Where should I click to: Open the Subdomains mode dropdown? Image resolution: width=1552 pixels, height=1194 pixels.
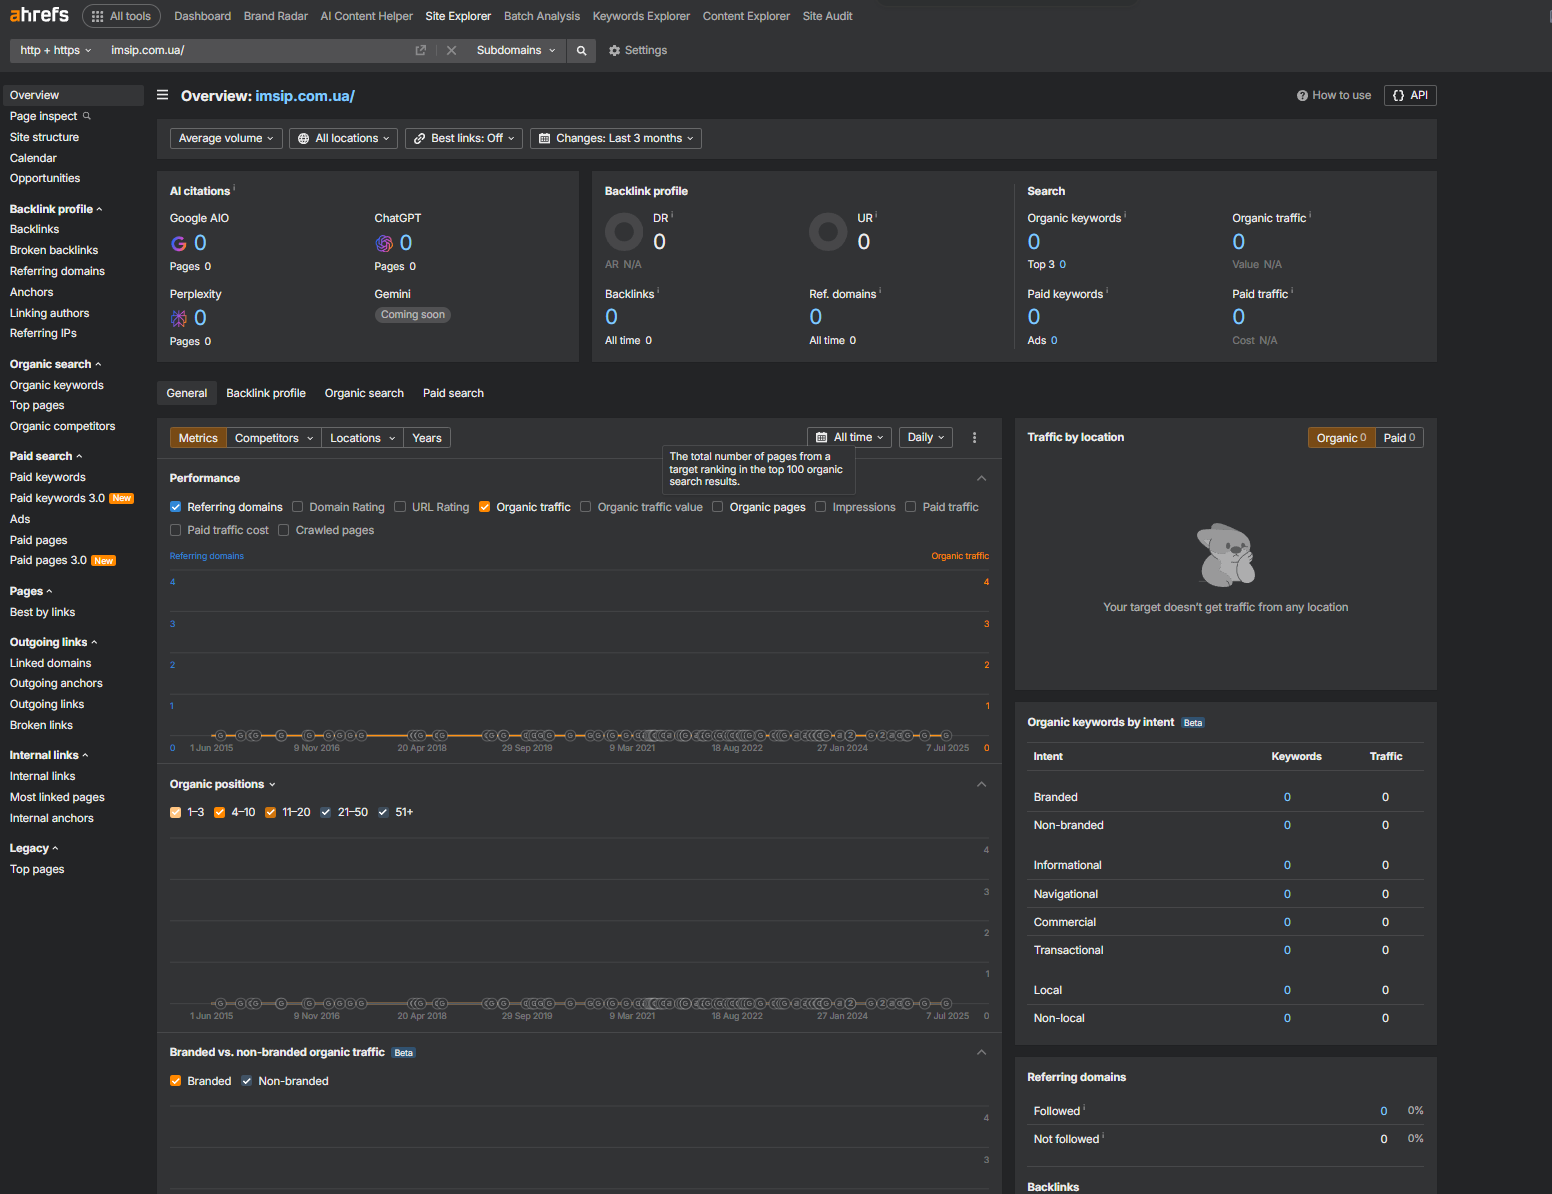click(x=516, y=51)
